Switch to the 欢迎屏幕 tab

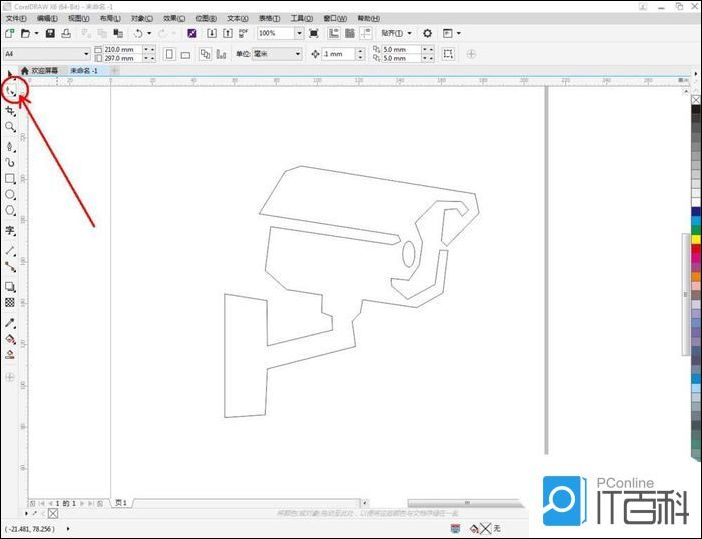click(40, 71)
